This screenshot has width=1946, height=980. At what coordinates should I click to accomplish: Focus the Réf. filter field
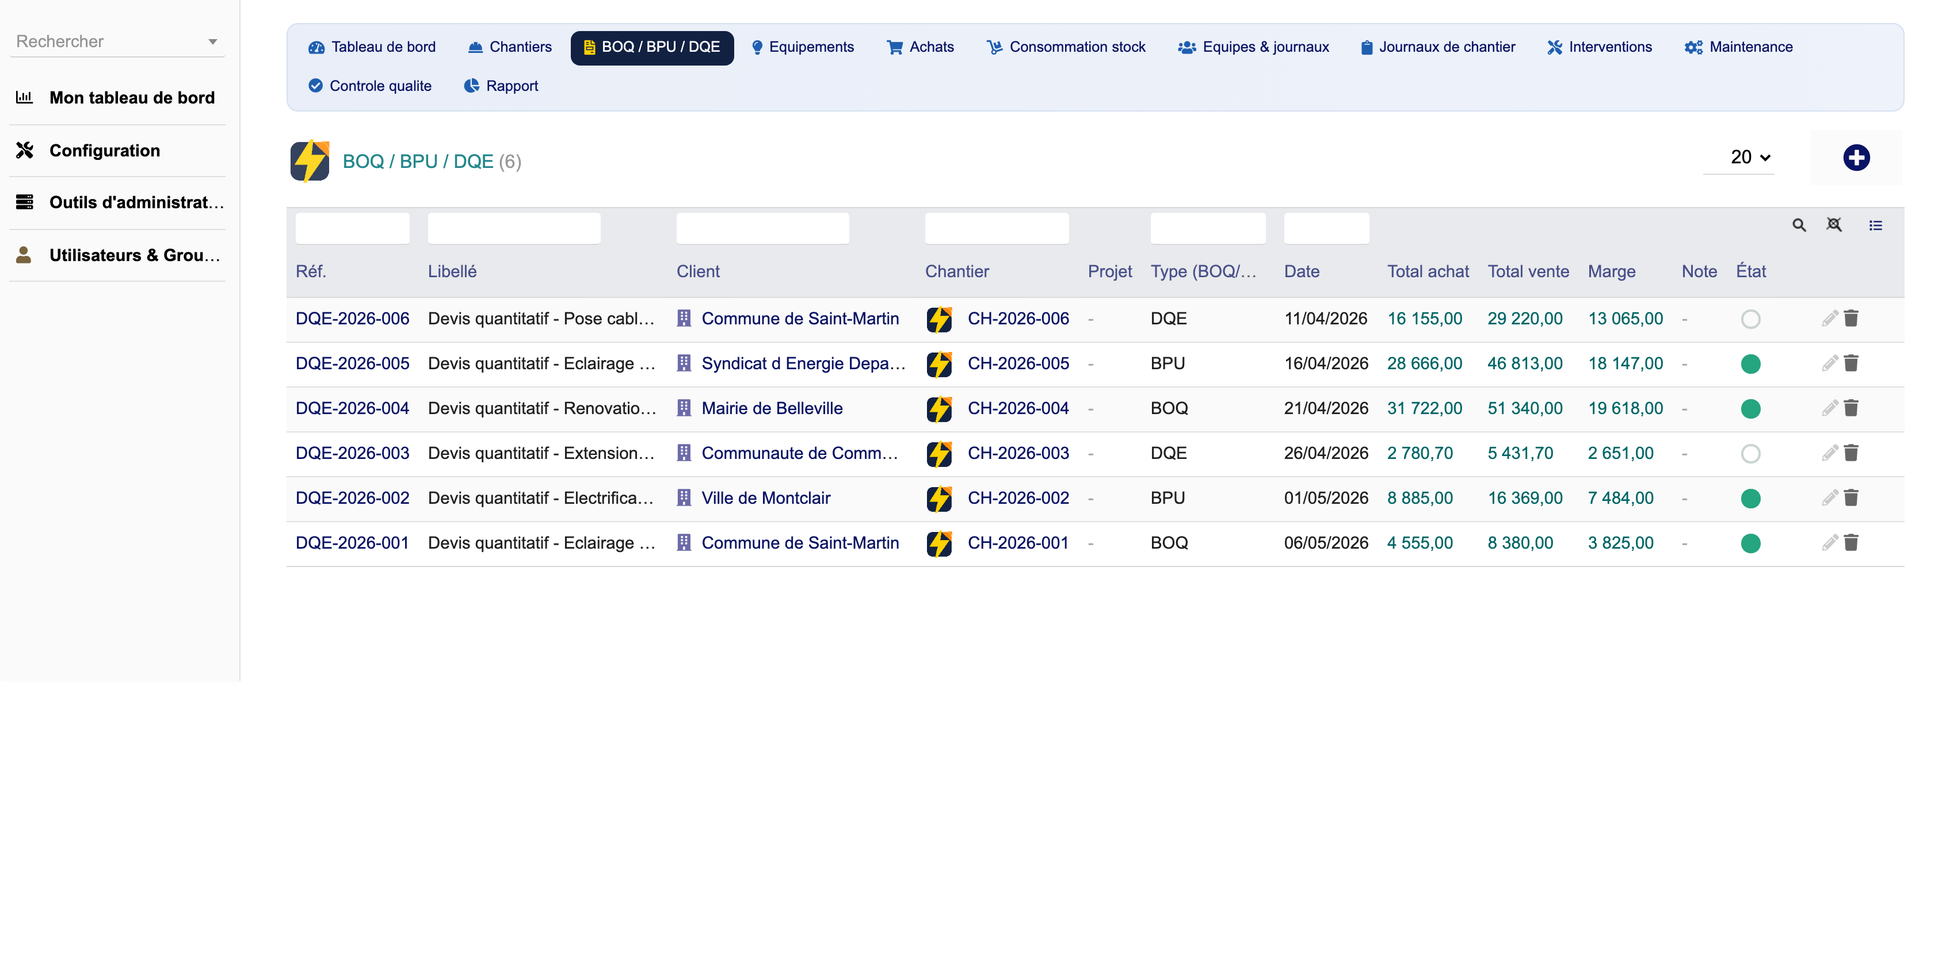coord(352,228)
